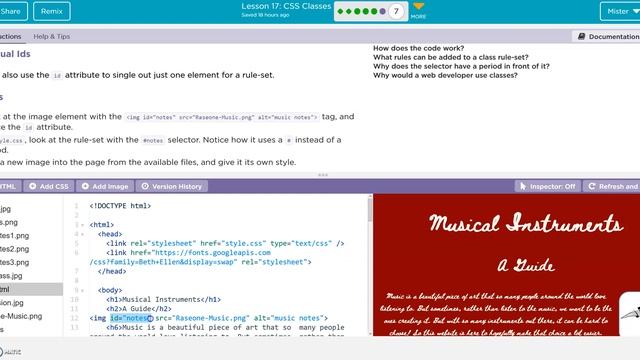Click 'Why would a web developer use classes?'

445,76
